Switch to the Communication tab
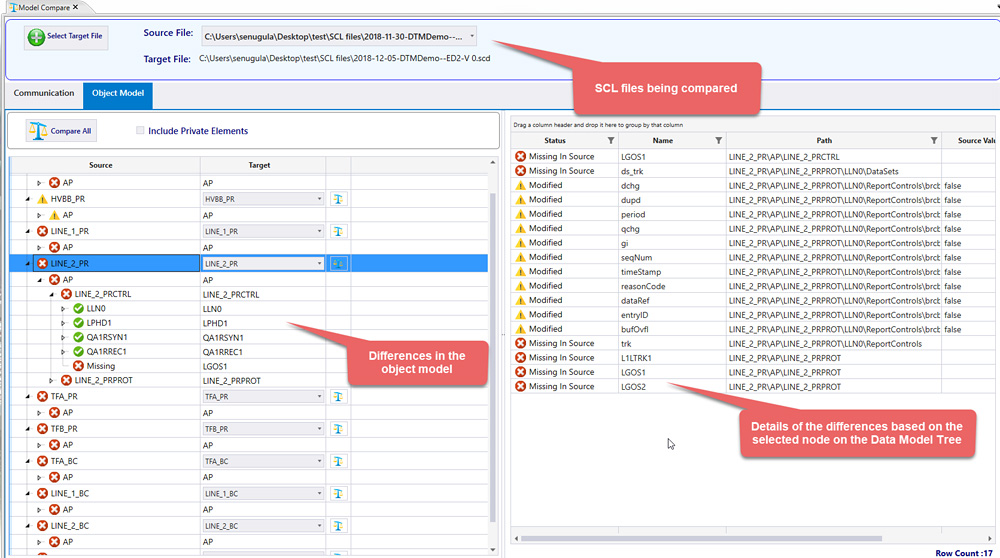 44,94
